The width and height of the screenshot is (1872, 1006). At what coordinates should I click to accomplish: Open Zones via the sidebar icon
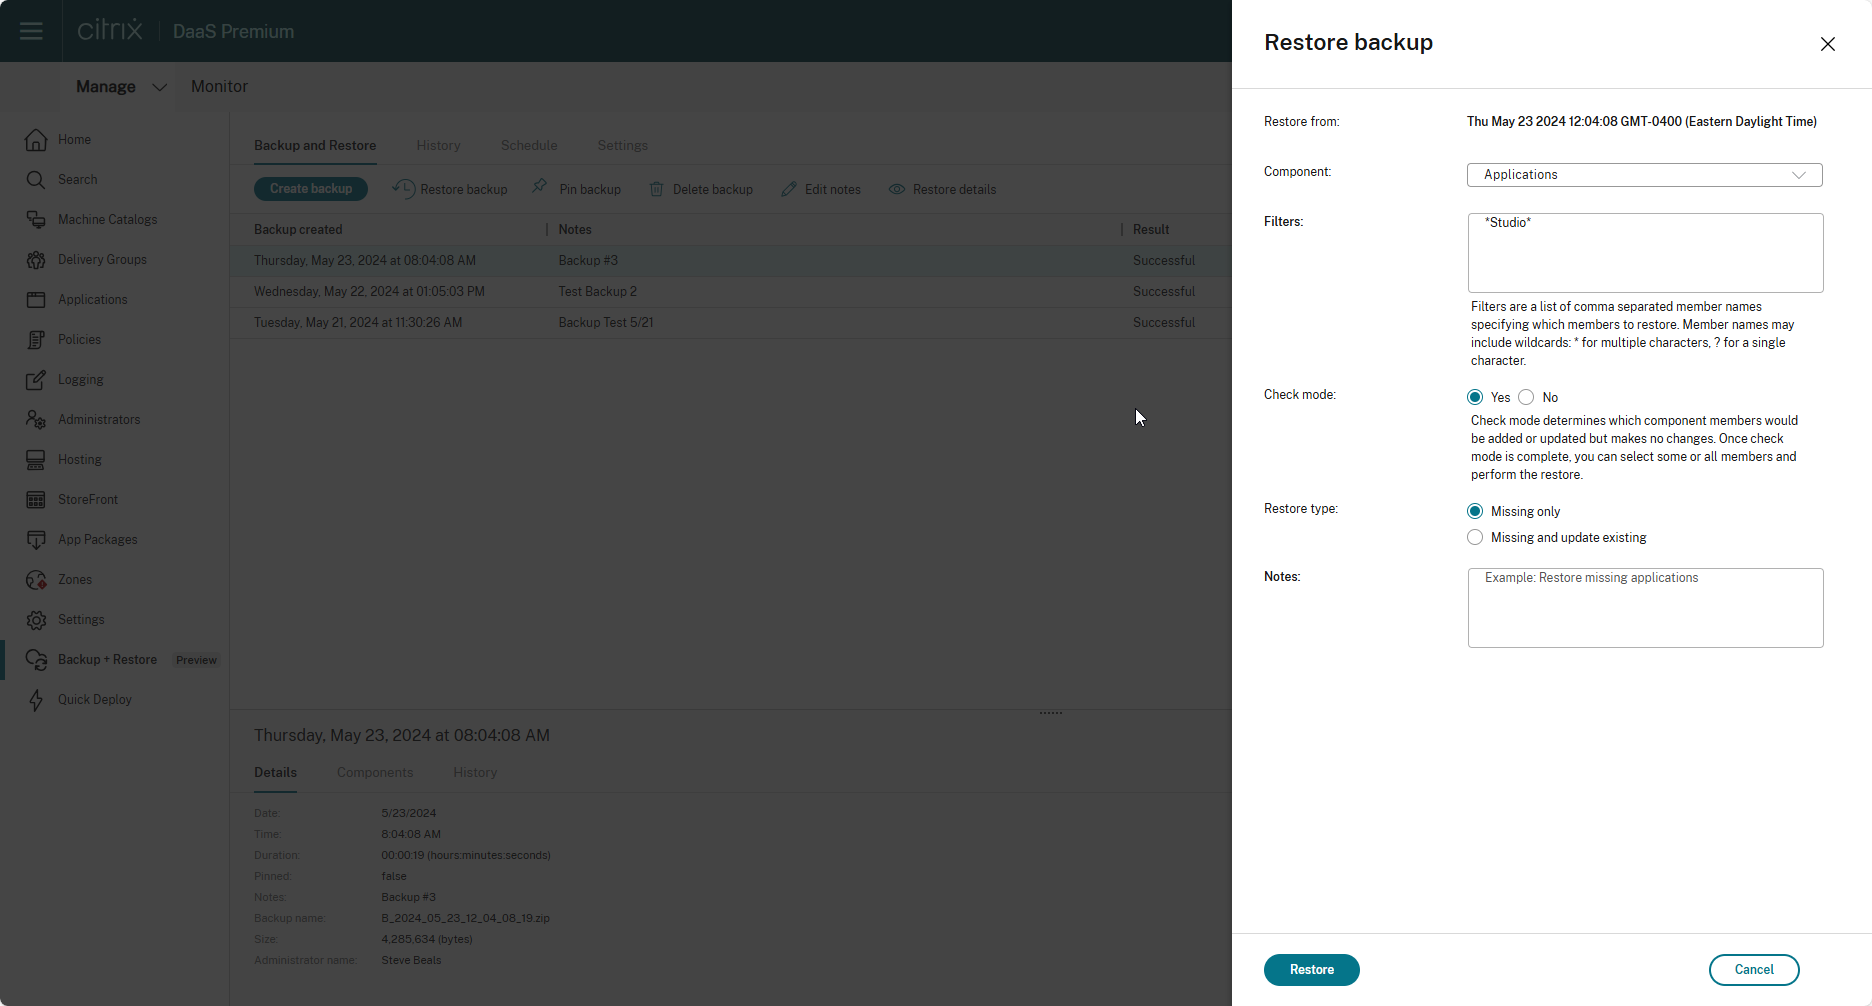pyautogui.click(x=36, y=580)
